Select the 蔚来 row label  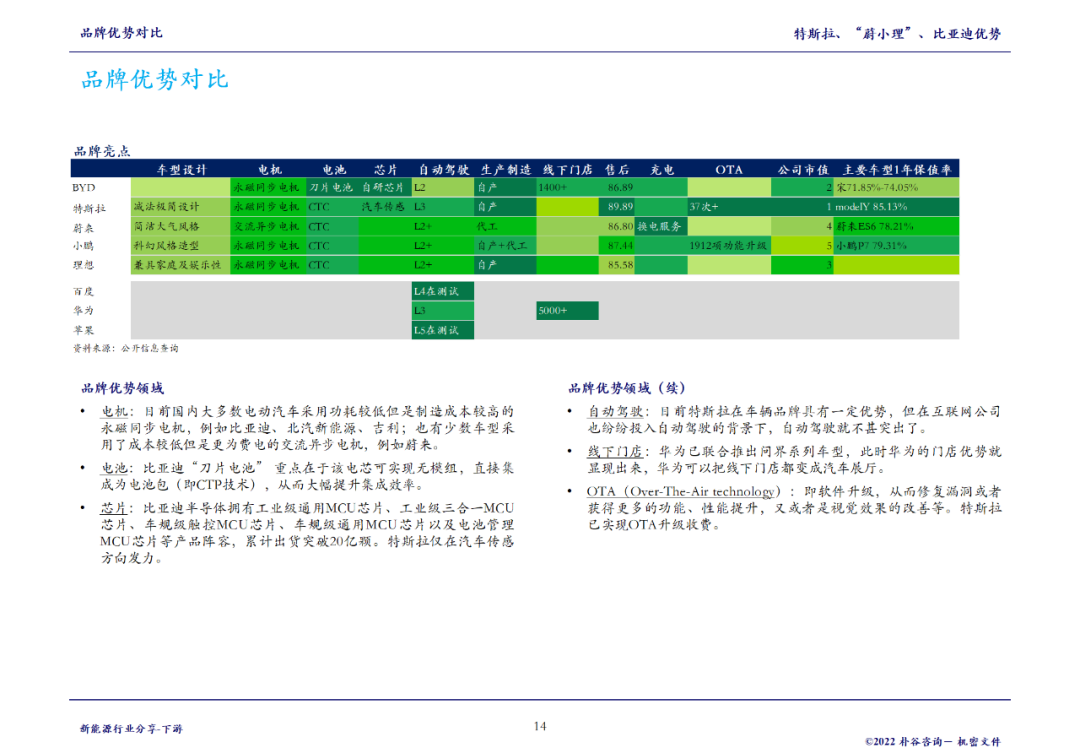pyautogui.click(x=83, y=227)
